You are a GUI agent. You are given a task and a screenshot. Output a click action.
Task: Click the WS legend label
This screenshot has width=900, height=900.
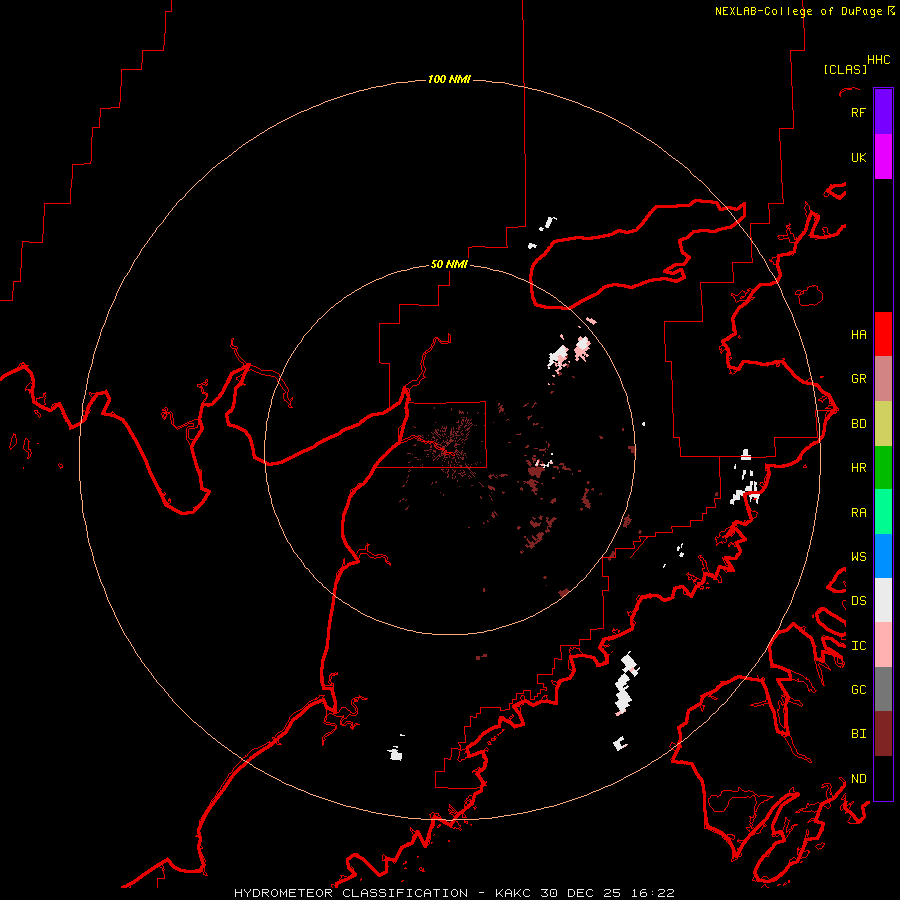[x=858, y=557]
